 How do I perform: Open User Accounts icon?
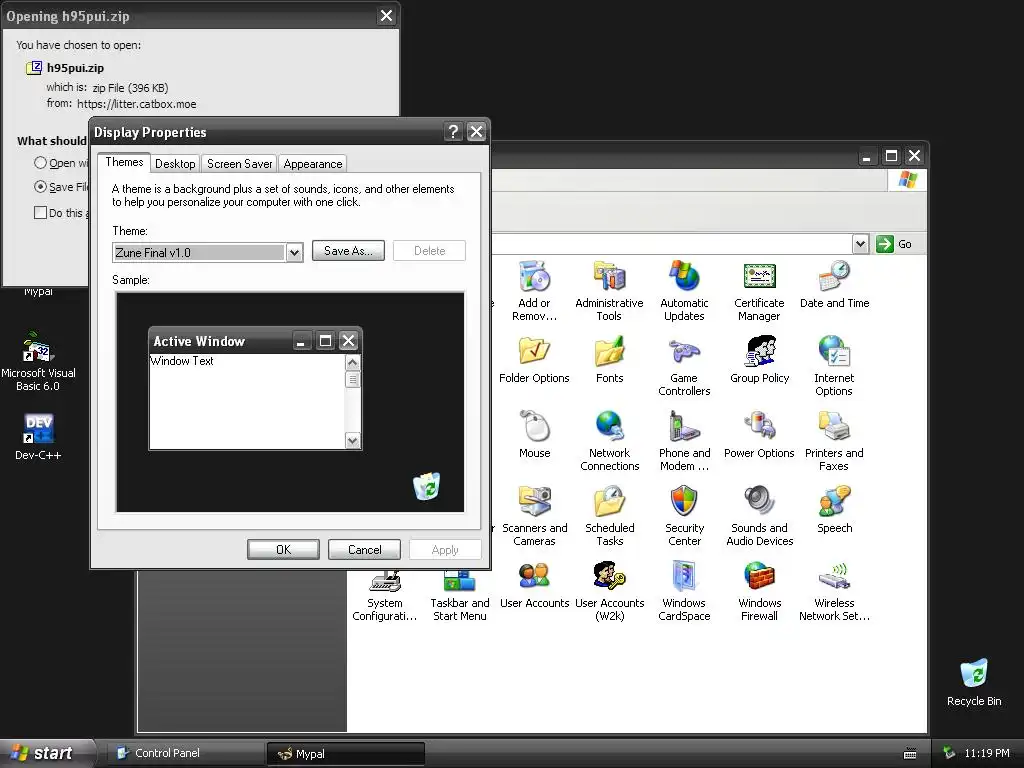pos(534,577)
